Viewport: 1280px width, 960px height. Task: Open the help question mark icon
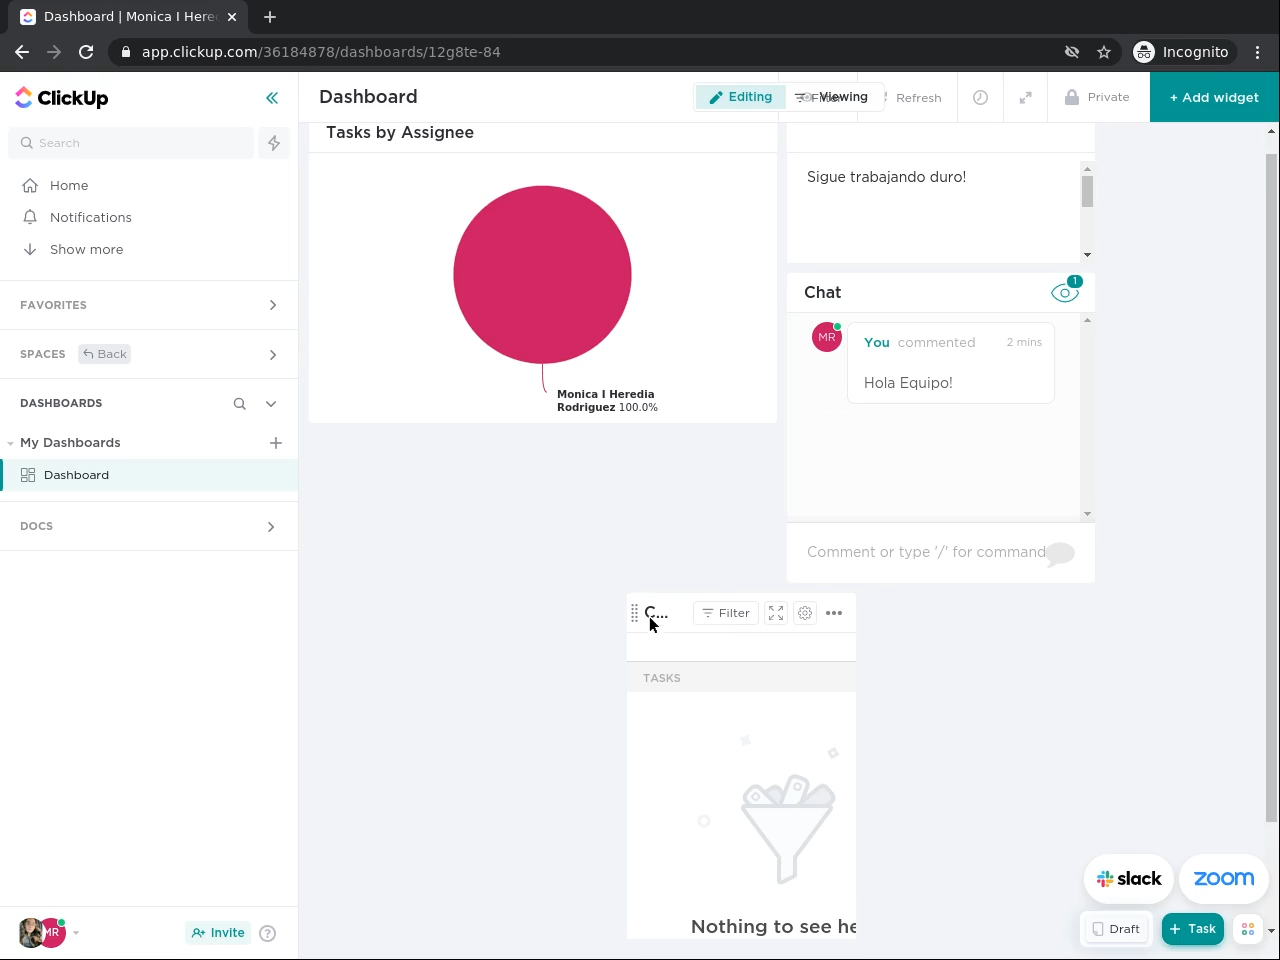(267, 933)
